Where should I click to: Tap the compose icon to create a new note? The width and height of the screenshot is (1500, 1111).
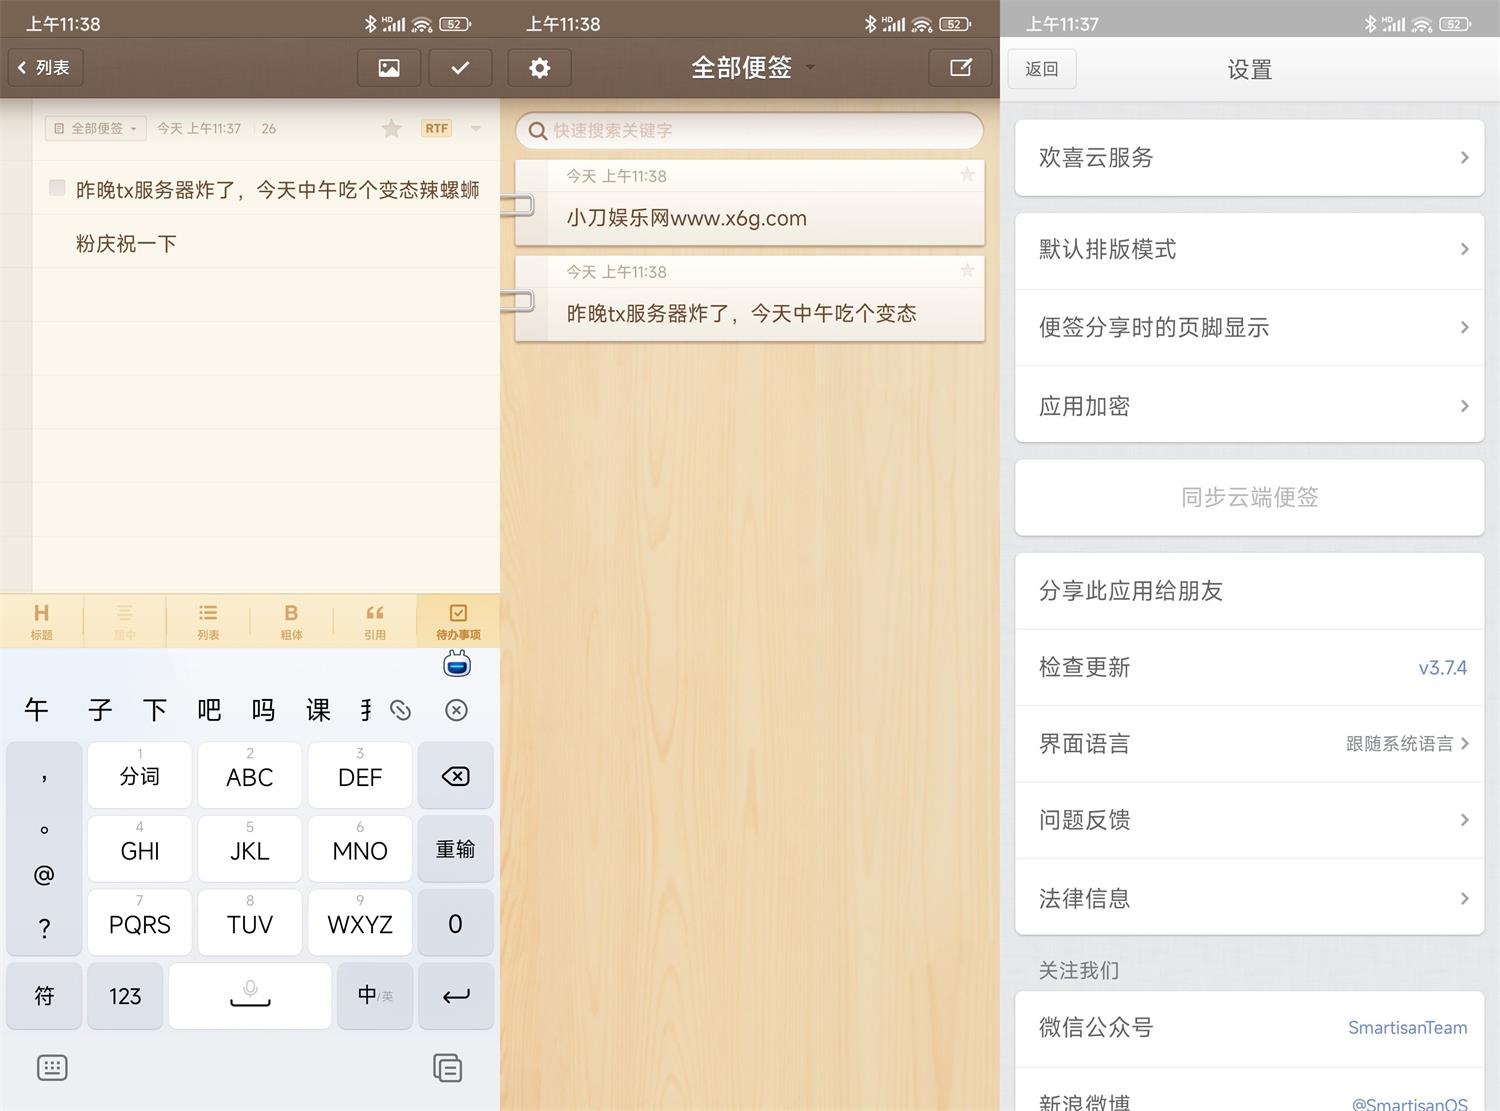pyautogui.click(x=959, y=67)
